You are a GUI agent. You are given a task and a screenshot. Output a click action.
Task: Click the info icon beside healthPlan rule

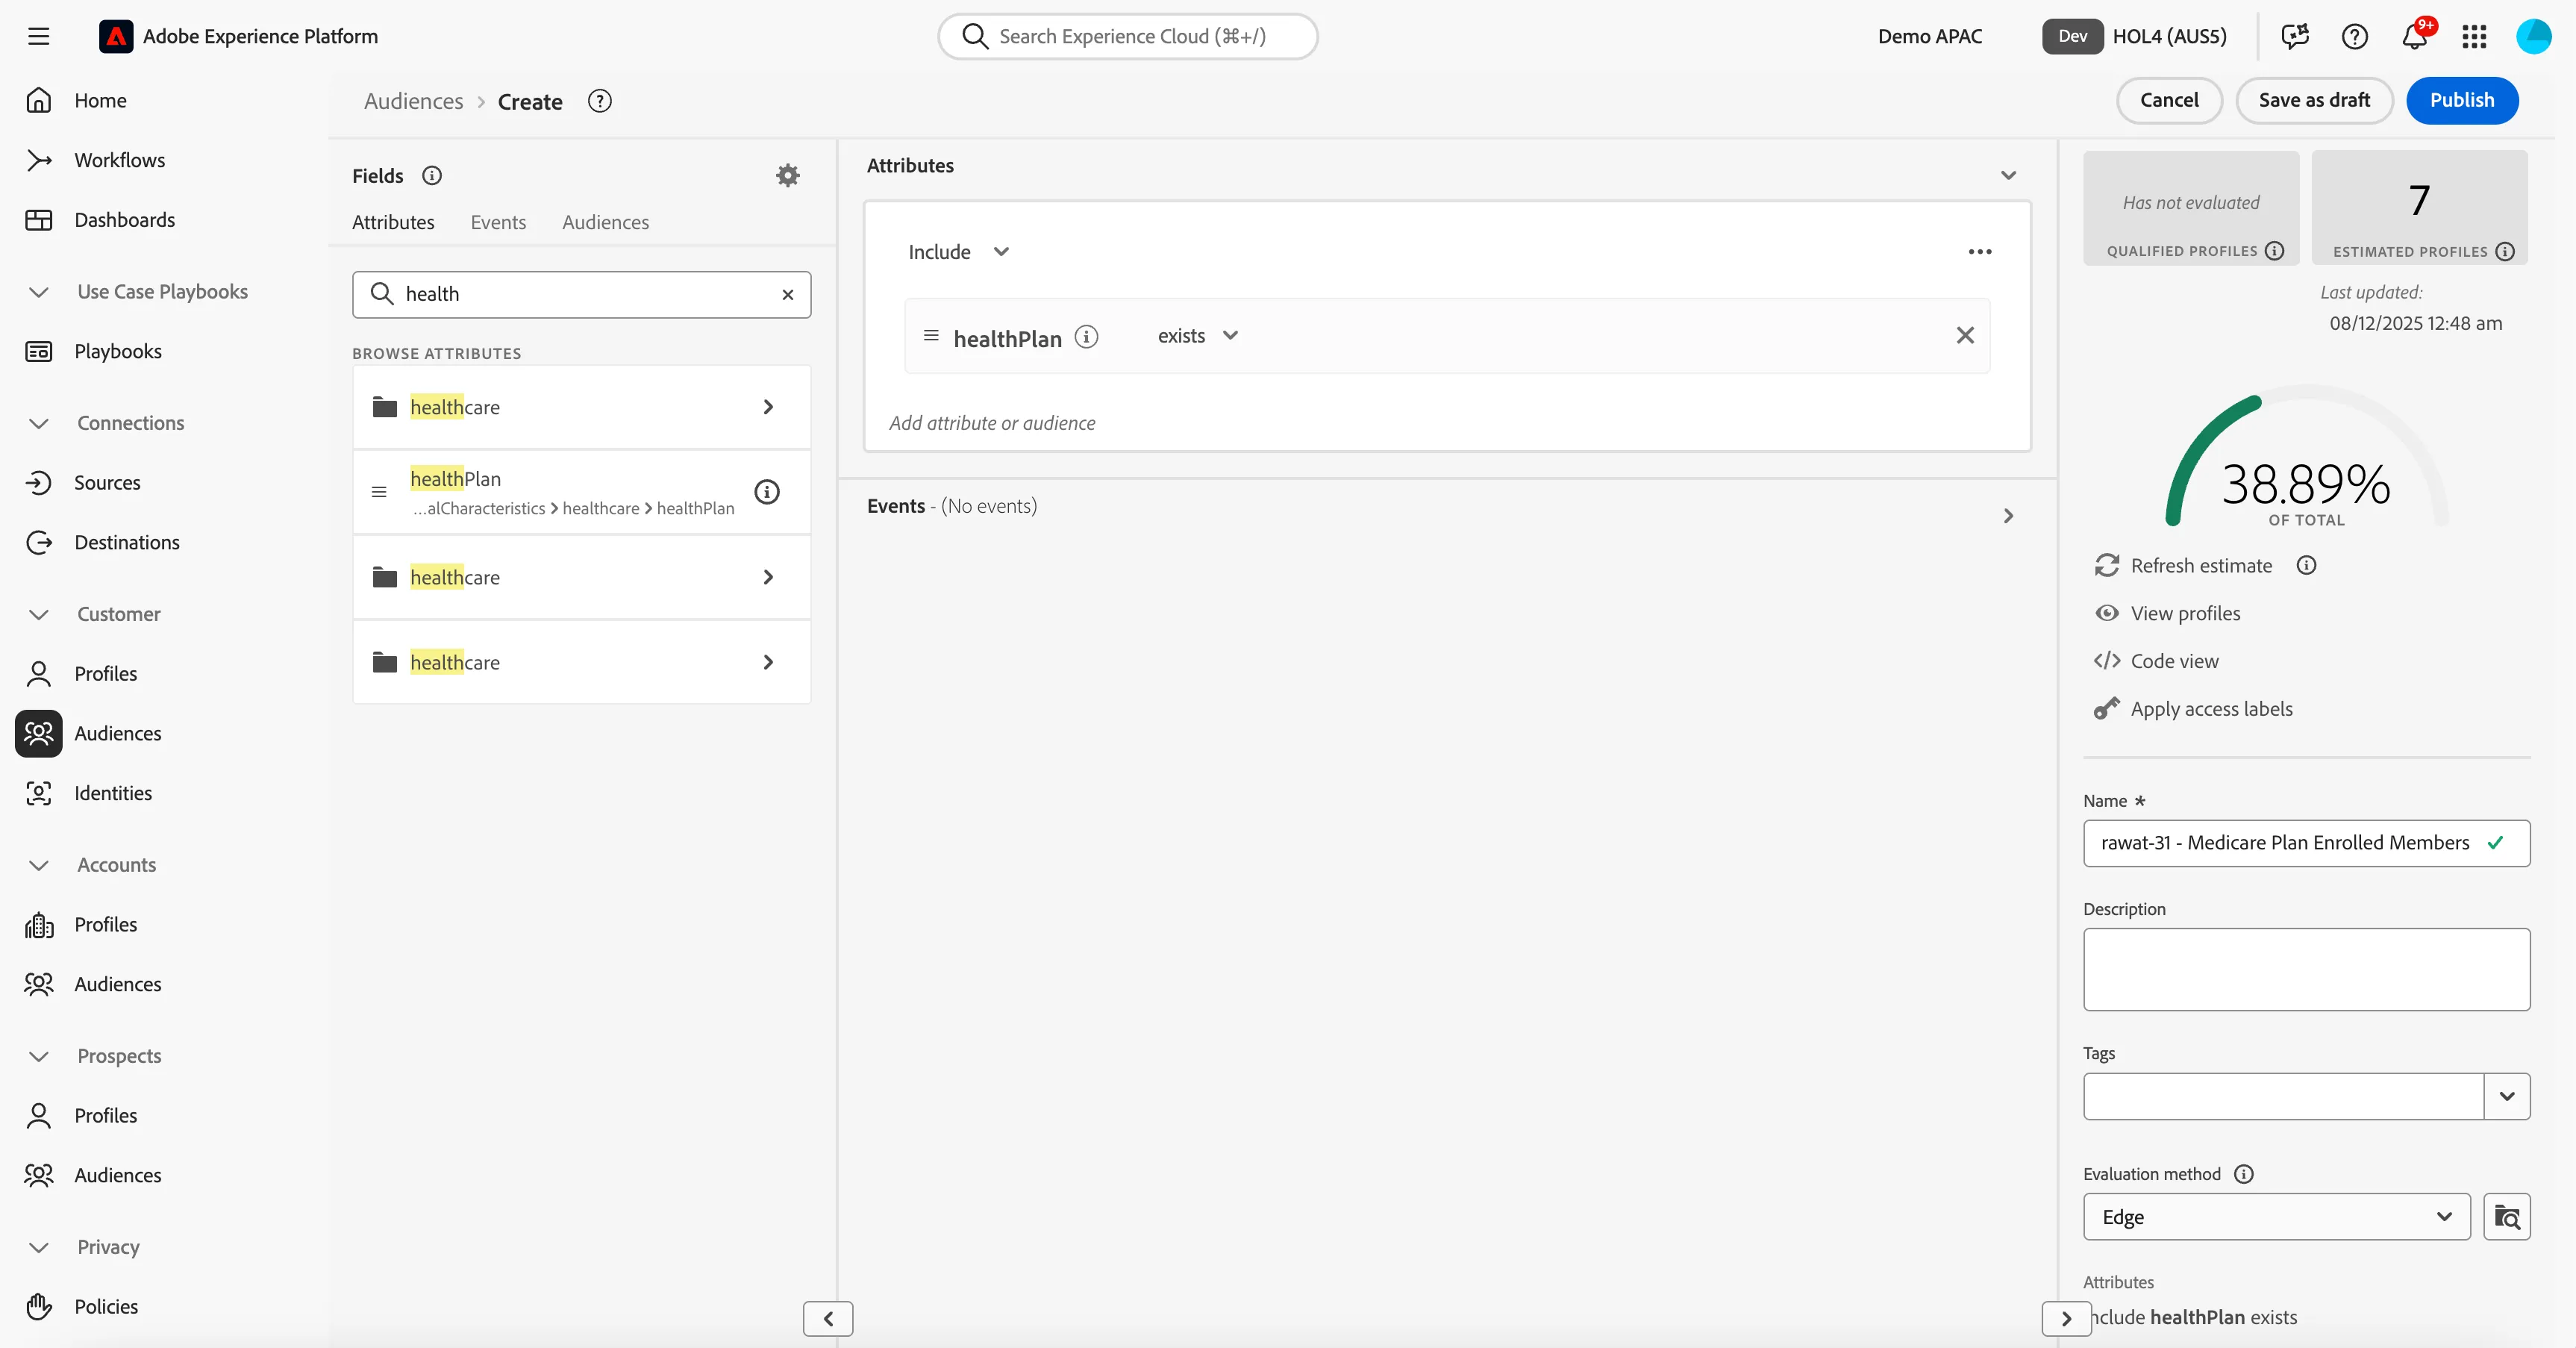point(1086,337)
